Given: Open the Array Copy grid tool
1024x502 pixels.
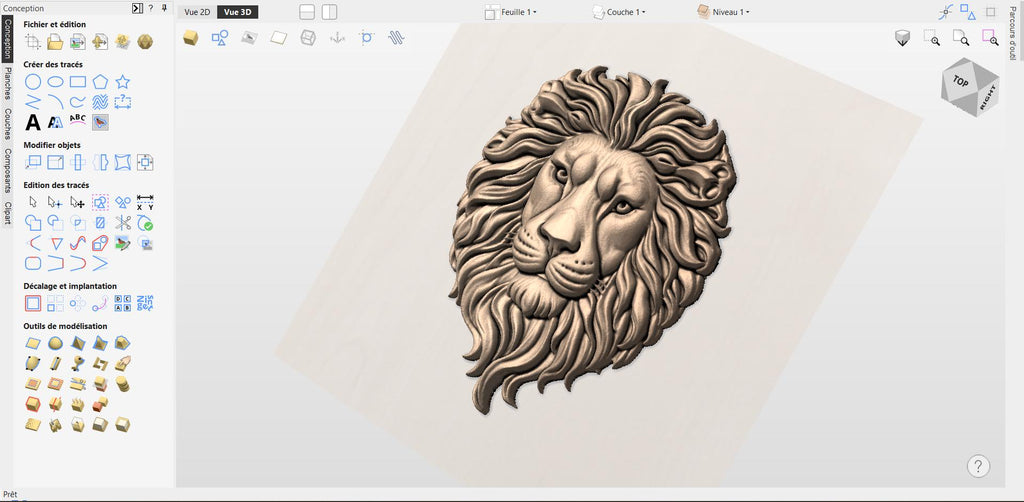Looking at the screenshot, I should tap(56, 304).
